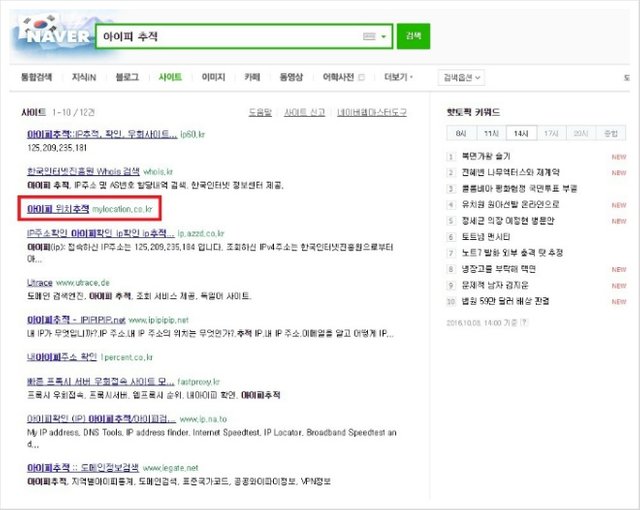Click the ipercent.co.kr URL
Screen dimensions: 640x510
(x=127, y=357)
